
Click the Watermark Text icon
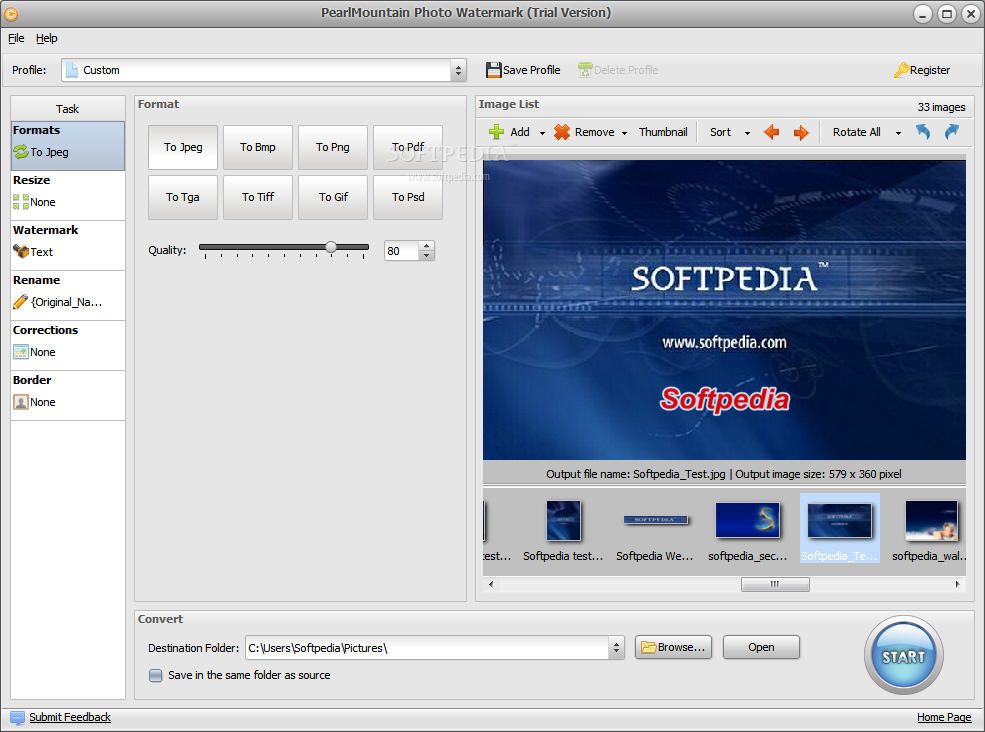(21, 251)
